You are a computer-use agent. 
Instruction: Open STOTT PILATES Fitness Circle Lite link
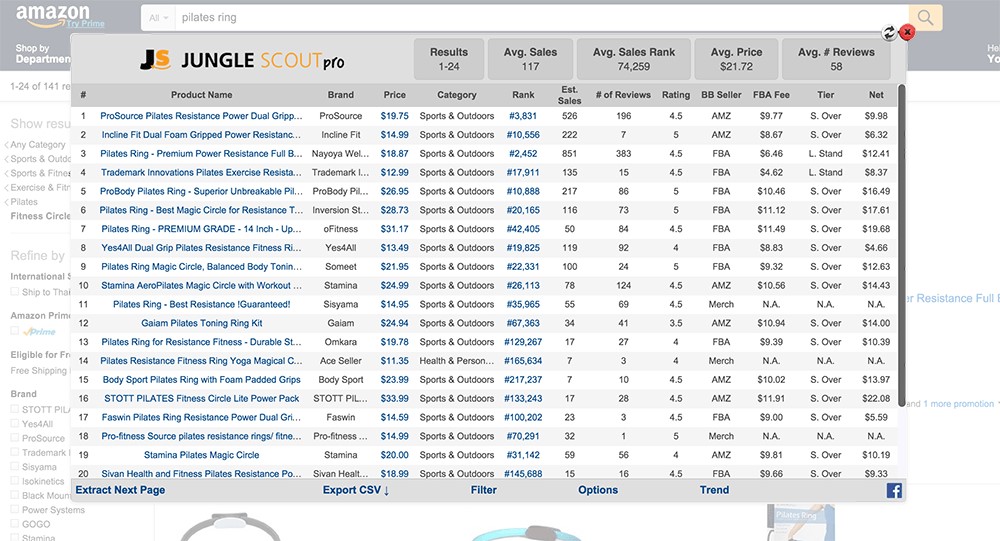202,398
